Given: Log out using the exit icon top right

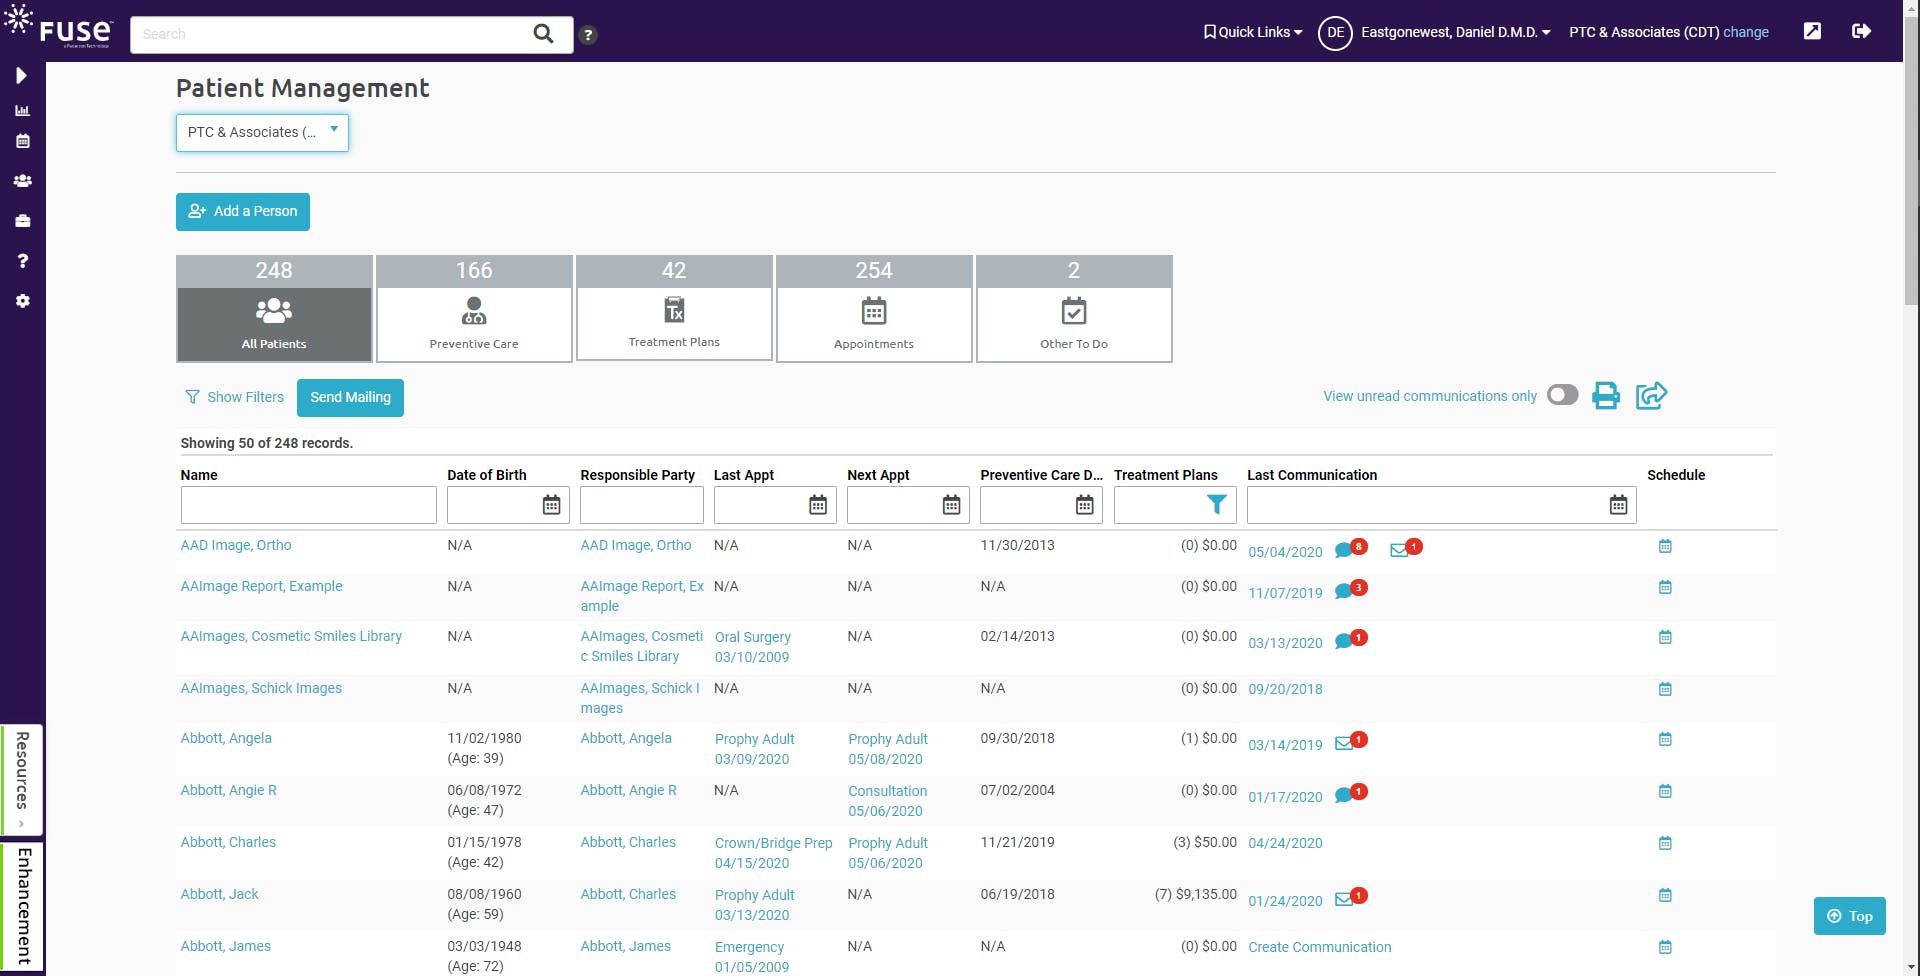Looking at the screenshot, I should [x=1862, y=31].
